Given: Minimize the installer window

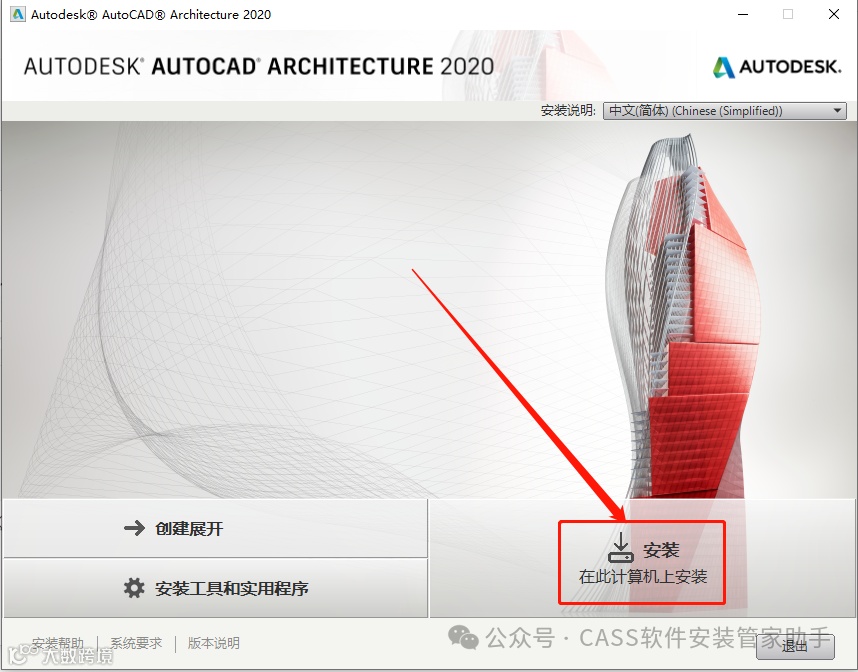Looking at the screenshot, I should coord(743,14).
